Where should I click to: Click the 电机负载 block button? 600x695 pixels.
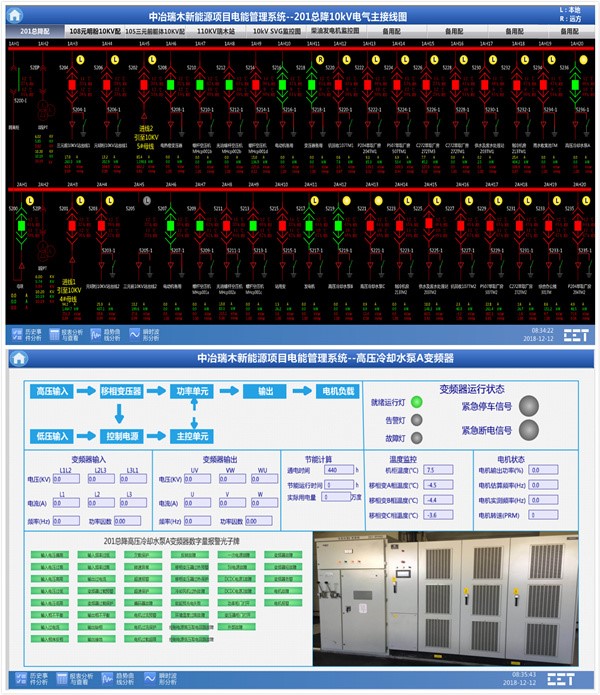pyautogui.click(x=336, y=391)
